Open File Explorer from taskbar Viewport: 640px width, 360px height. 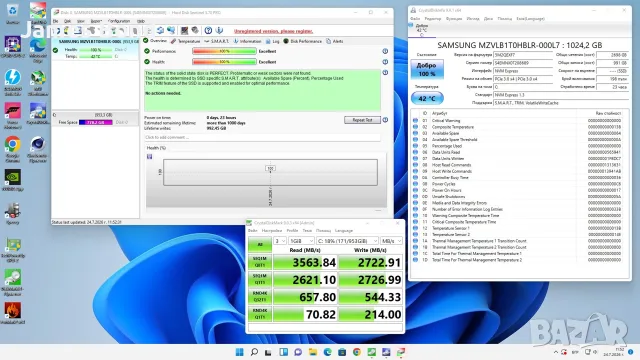pyautogui.click(x=313, y=352)
